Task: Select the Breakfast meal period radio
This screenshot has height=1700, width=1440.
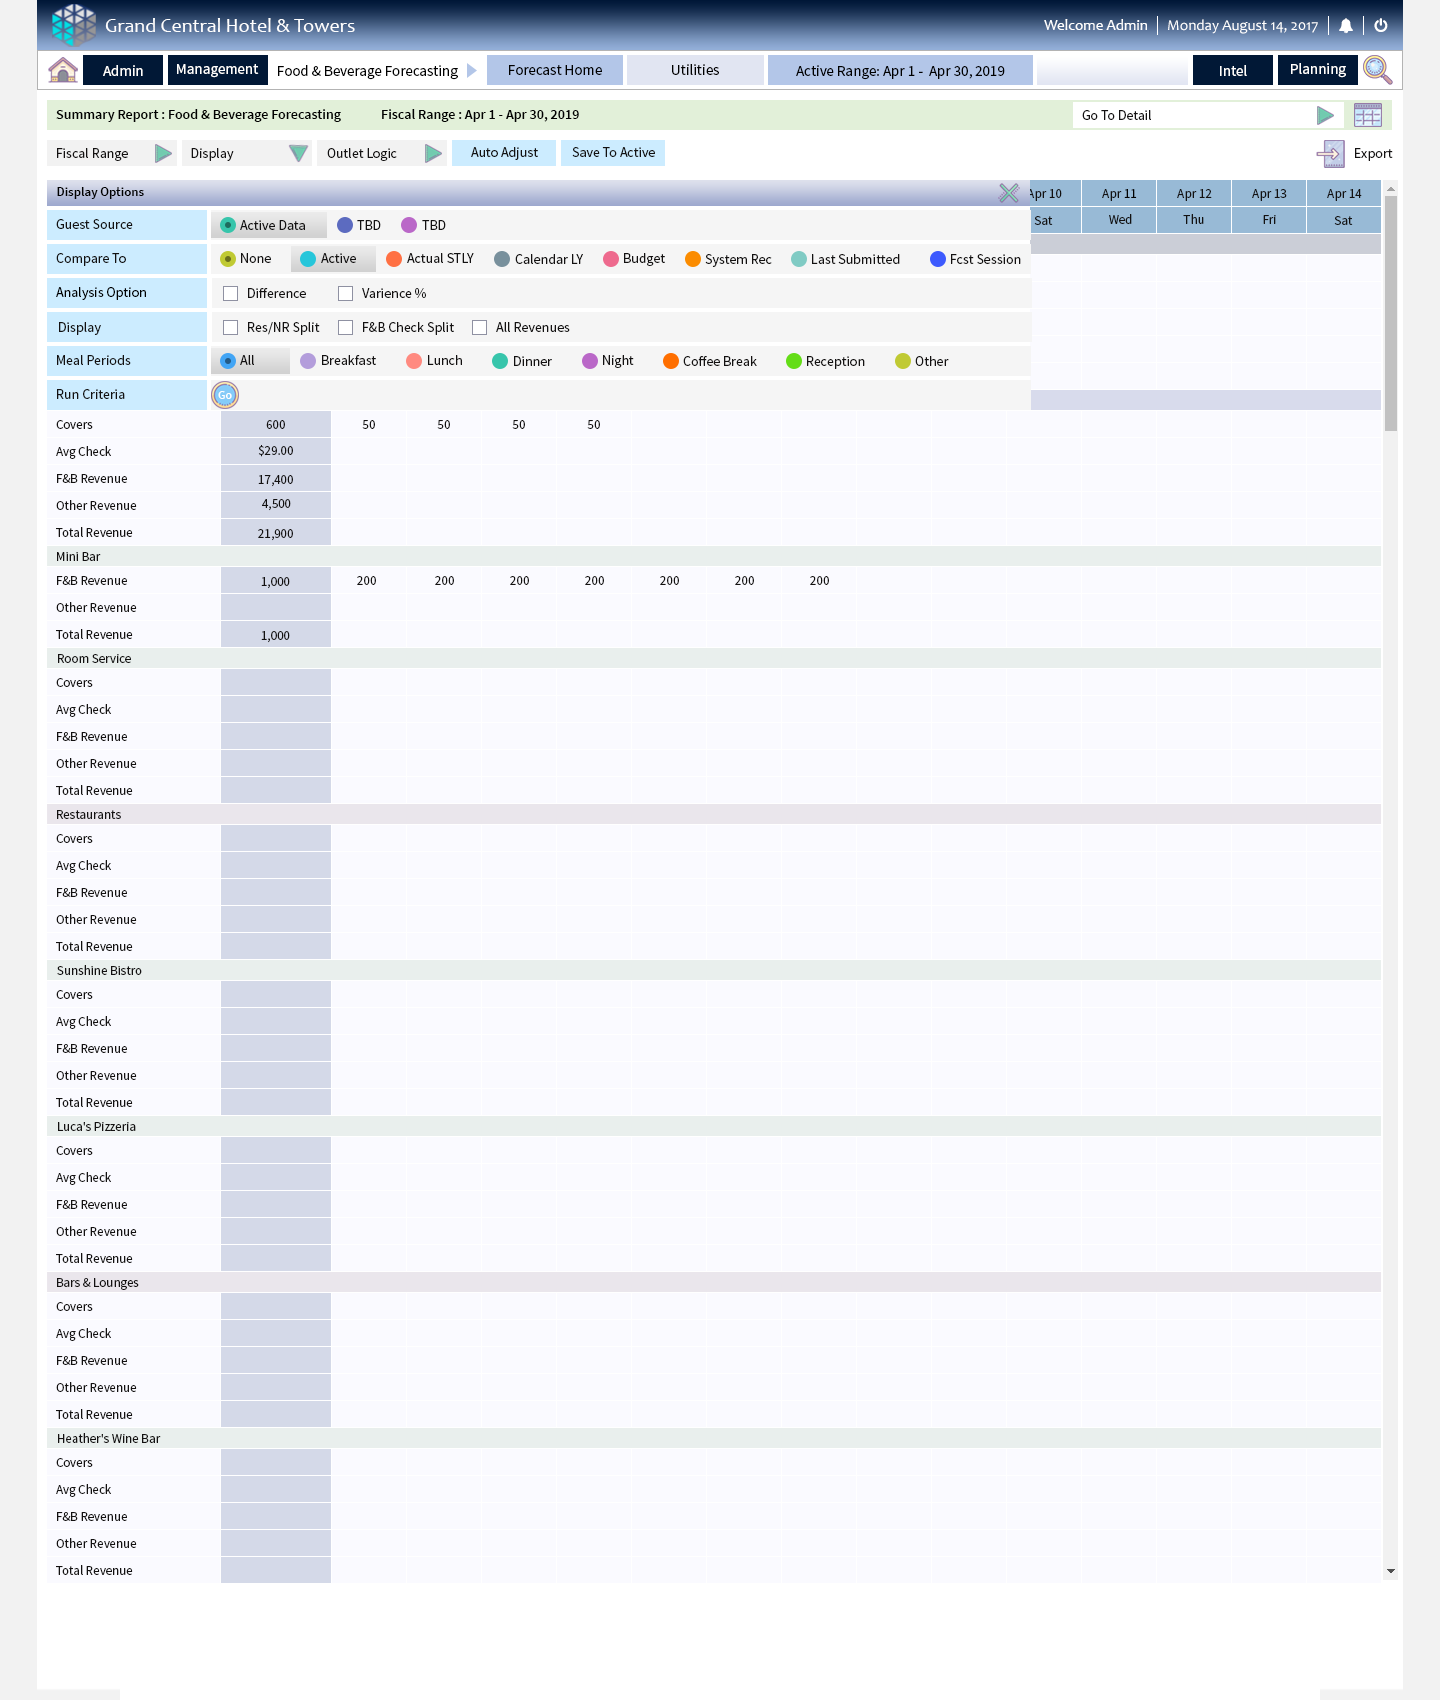Action: tap(308, 361)
